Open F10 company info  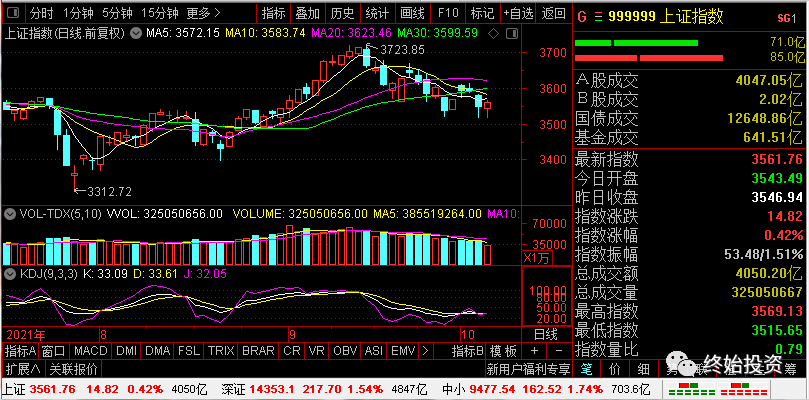pos(447,12)
